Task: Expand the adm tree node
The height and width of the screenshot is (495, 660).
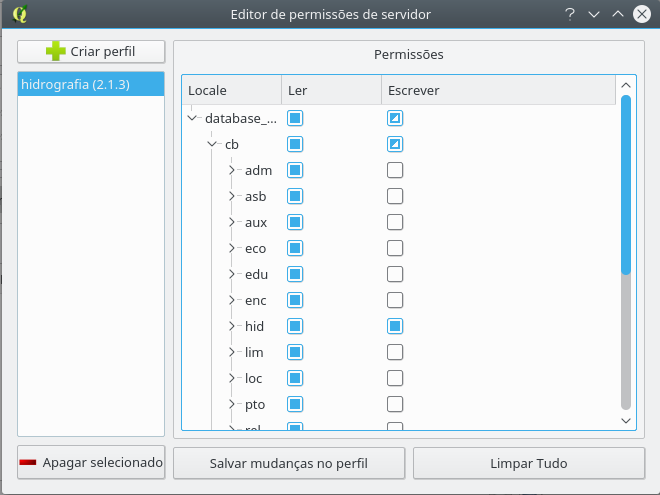Action: pyautogui.click(x=232, y=170)
